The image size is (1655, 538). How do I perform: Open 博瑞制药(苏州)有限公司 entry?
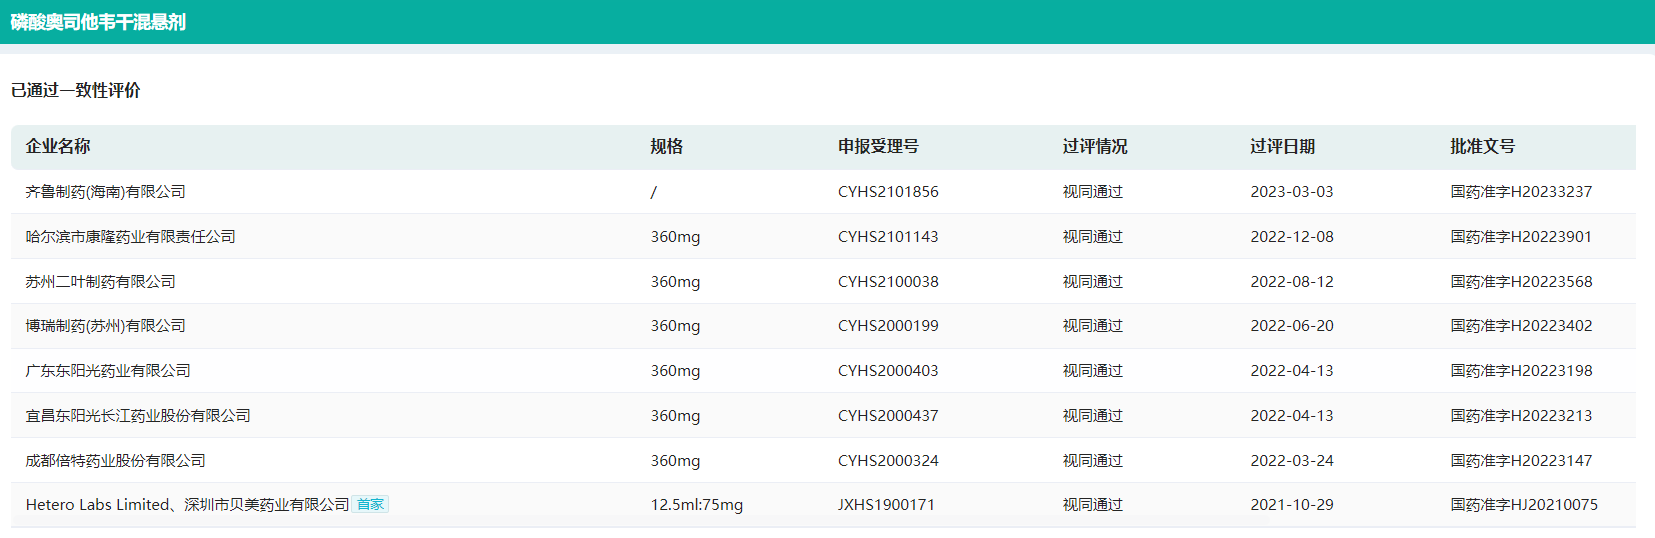click(106, 326)
